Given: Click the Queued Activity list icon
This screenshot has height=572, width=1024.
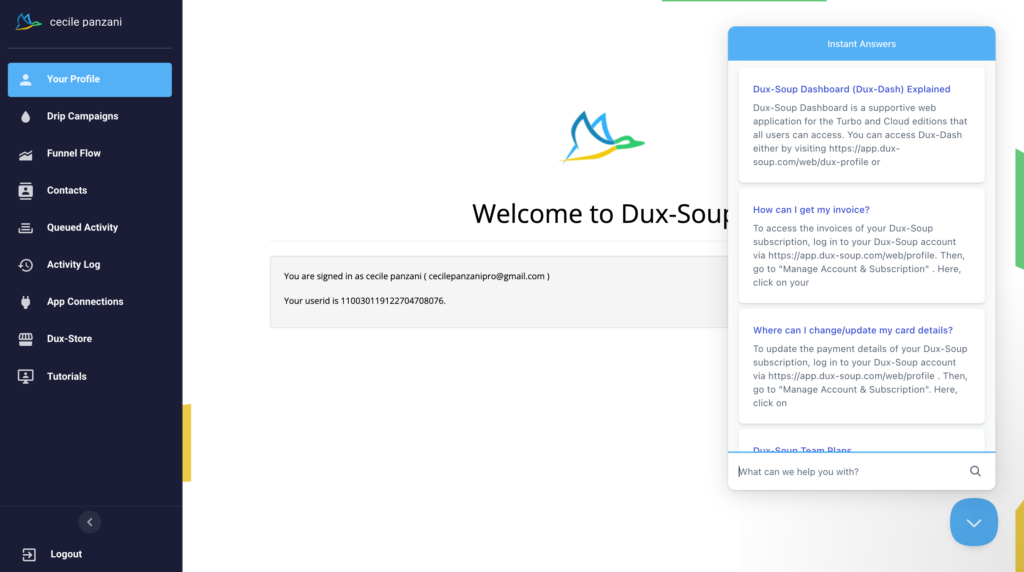Looking at the screenshot, I should click(25, 228).
